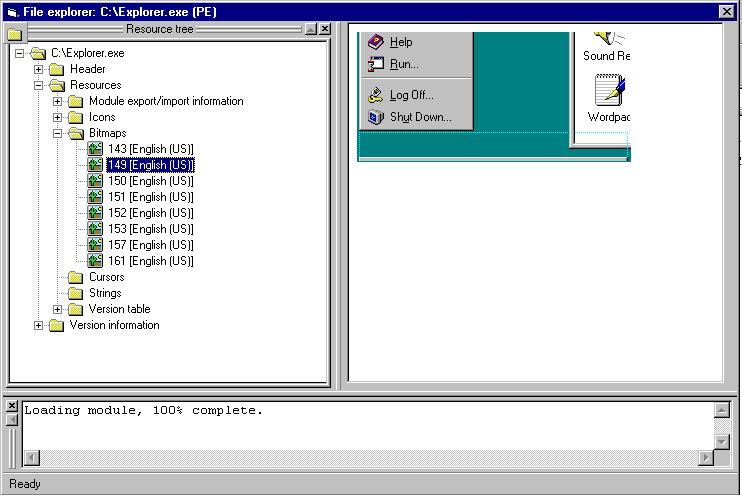This screenshot has width=742, height=499.
Task: Click the Strings folder icon
Action: [x=76, y=293]
